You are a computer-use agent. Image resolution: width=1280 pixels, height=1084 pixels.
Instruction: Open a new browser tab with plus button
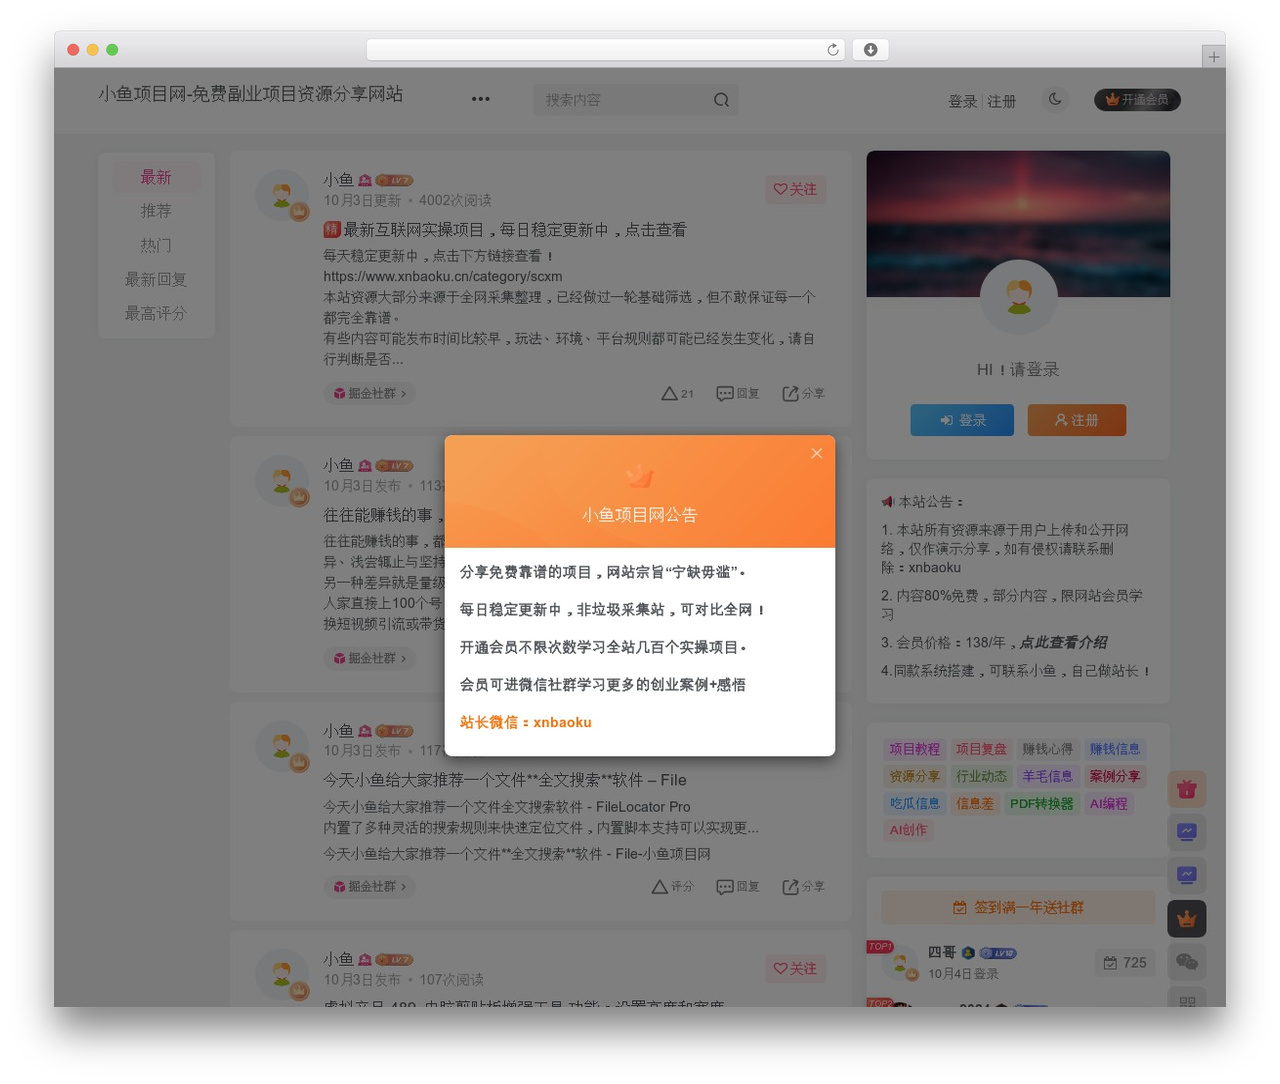[x=1214, y=57]
